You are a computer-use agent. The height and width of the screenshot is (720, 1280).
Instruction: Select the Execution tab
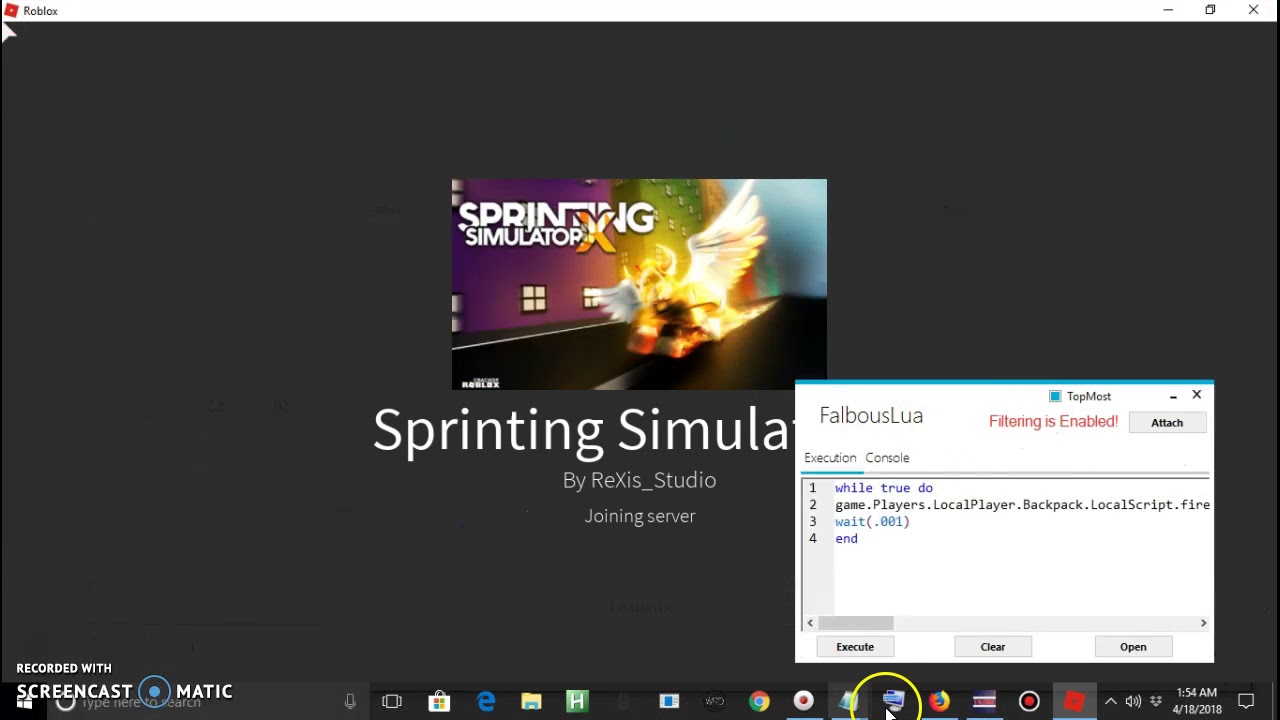(830, 458)
